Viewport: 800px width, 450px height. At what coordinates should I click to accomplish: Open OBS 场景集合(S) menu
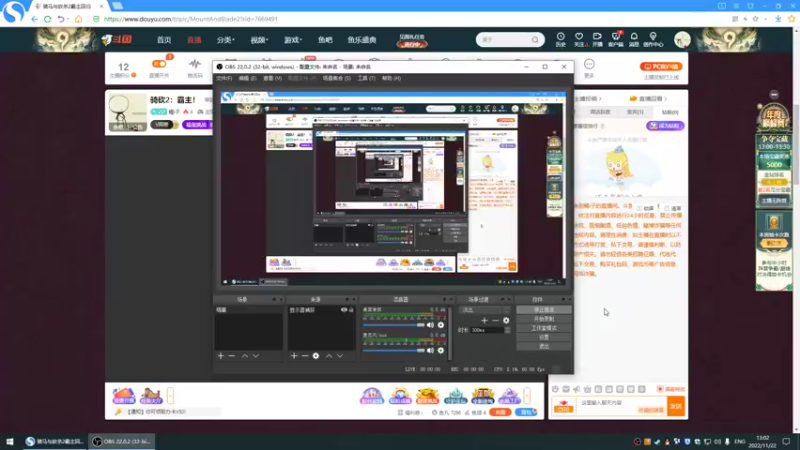click(337, 78)
